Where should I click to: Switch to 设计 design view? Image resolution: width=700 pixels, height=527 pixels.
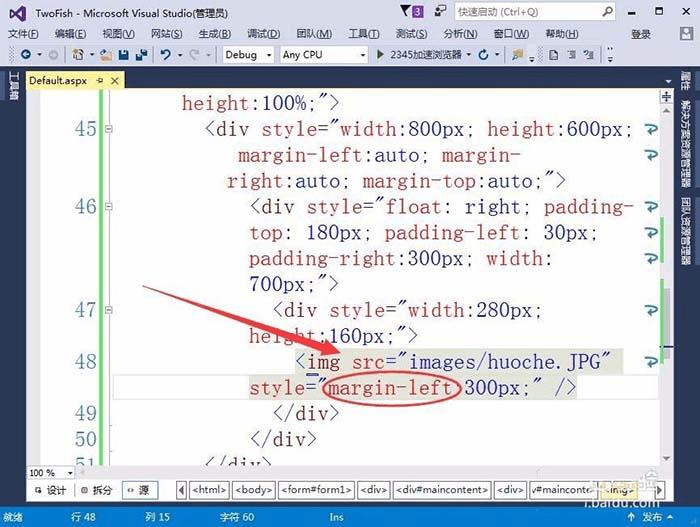(51, 490)
